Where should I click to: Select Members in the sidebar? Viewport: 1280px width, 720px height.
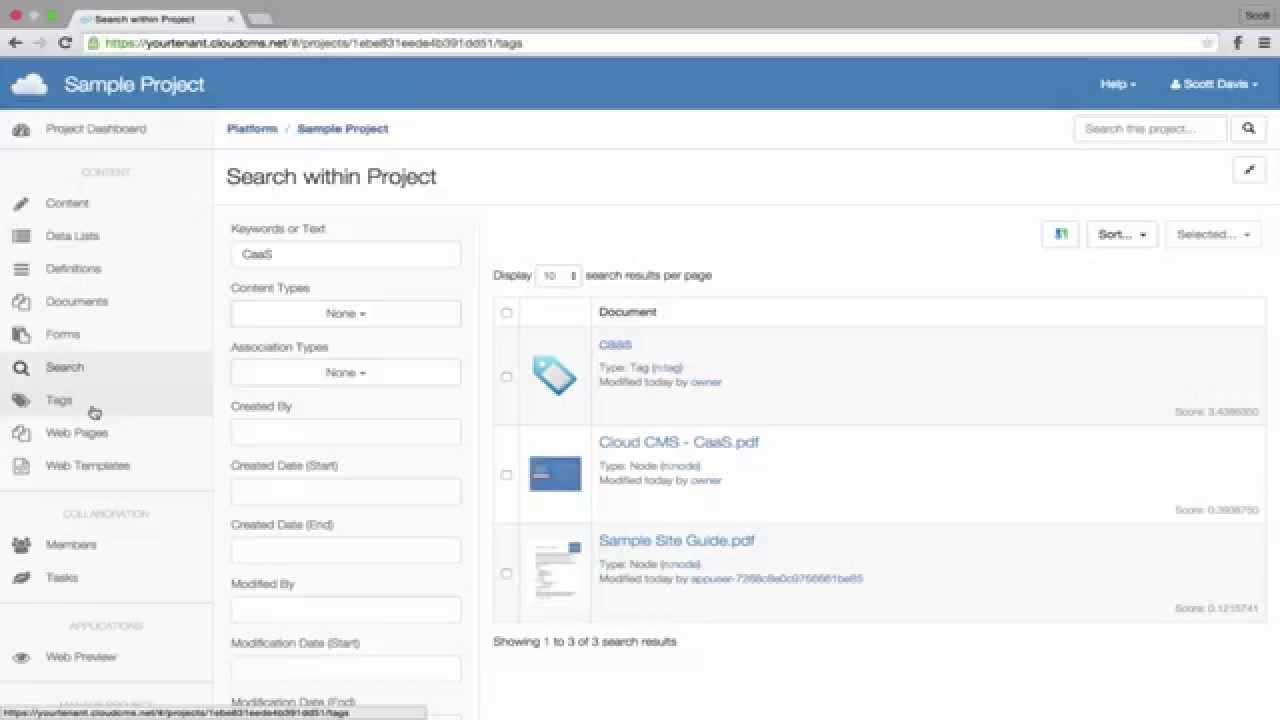[71, 545]
